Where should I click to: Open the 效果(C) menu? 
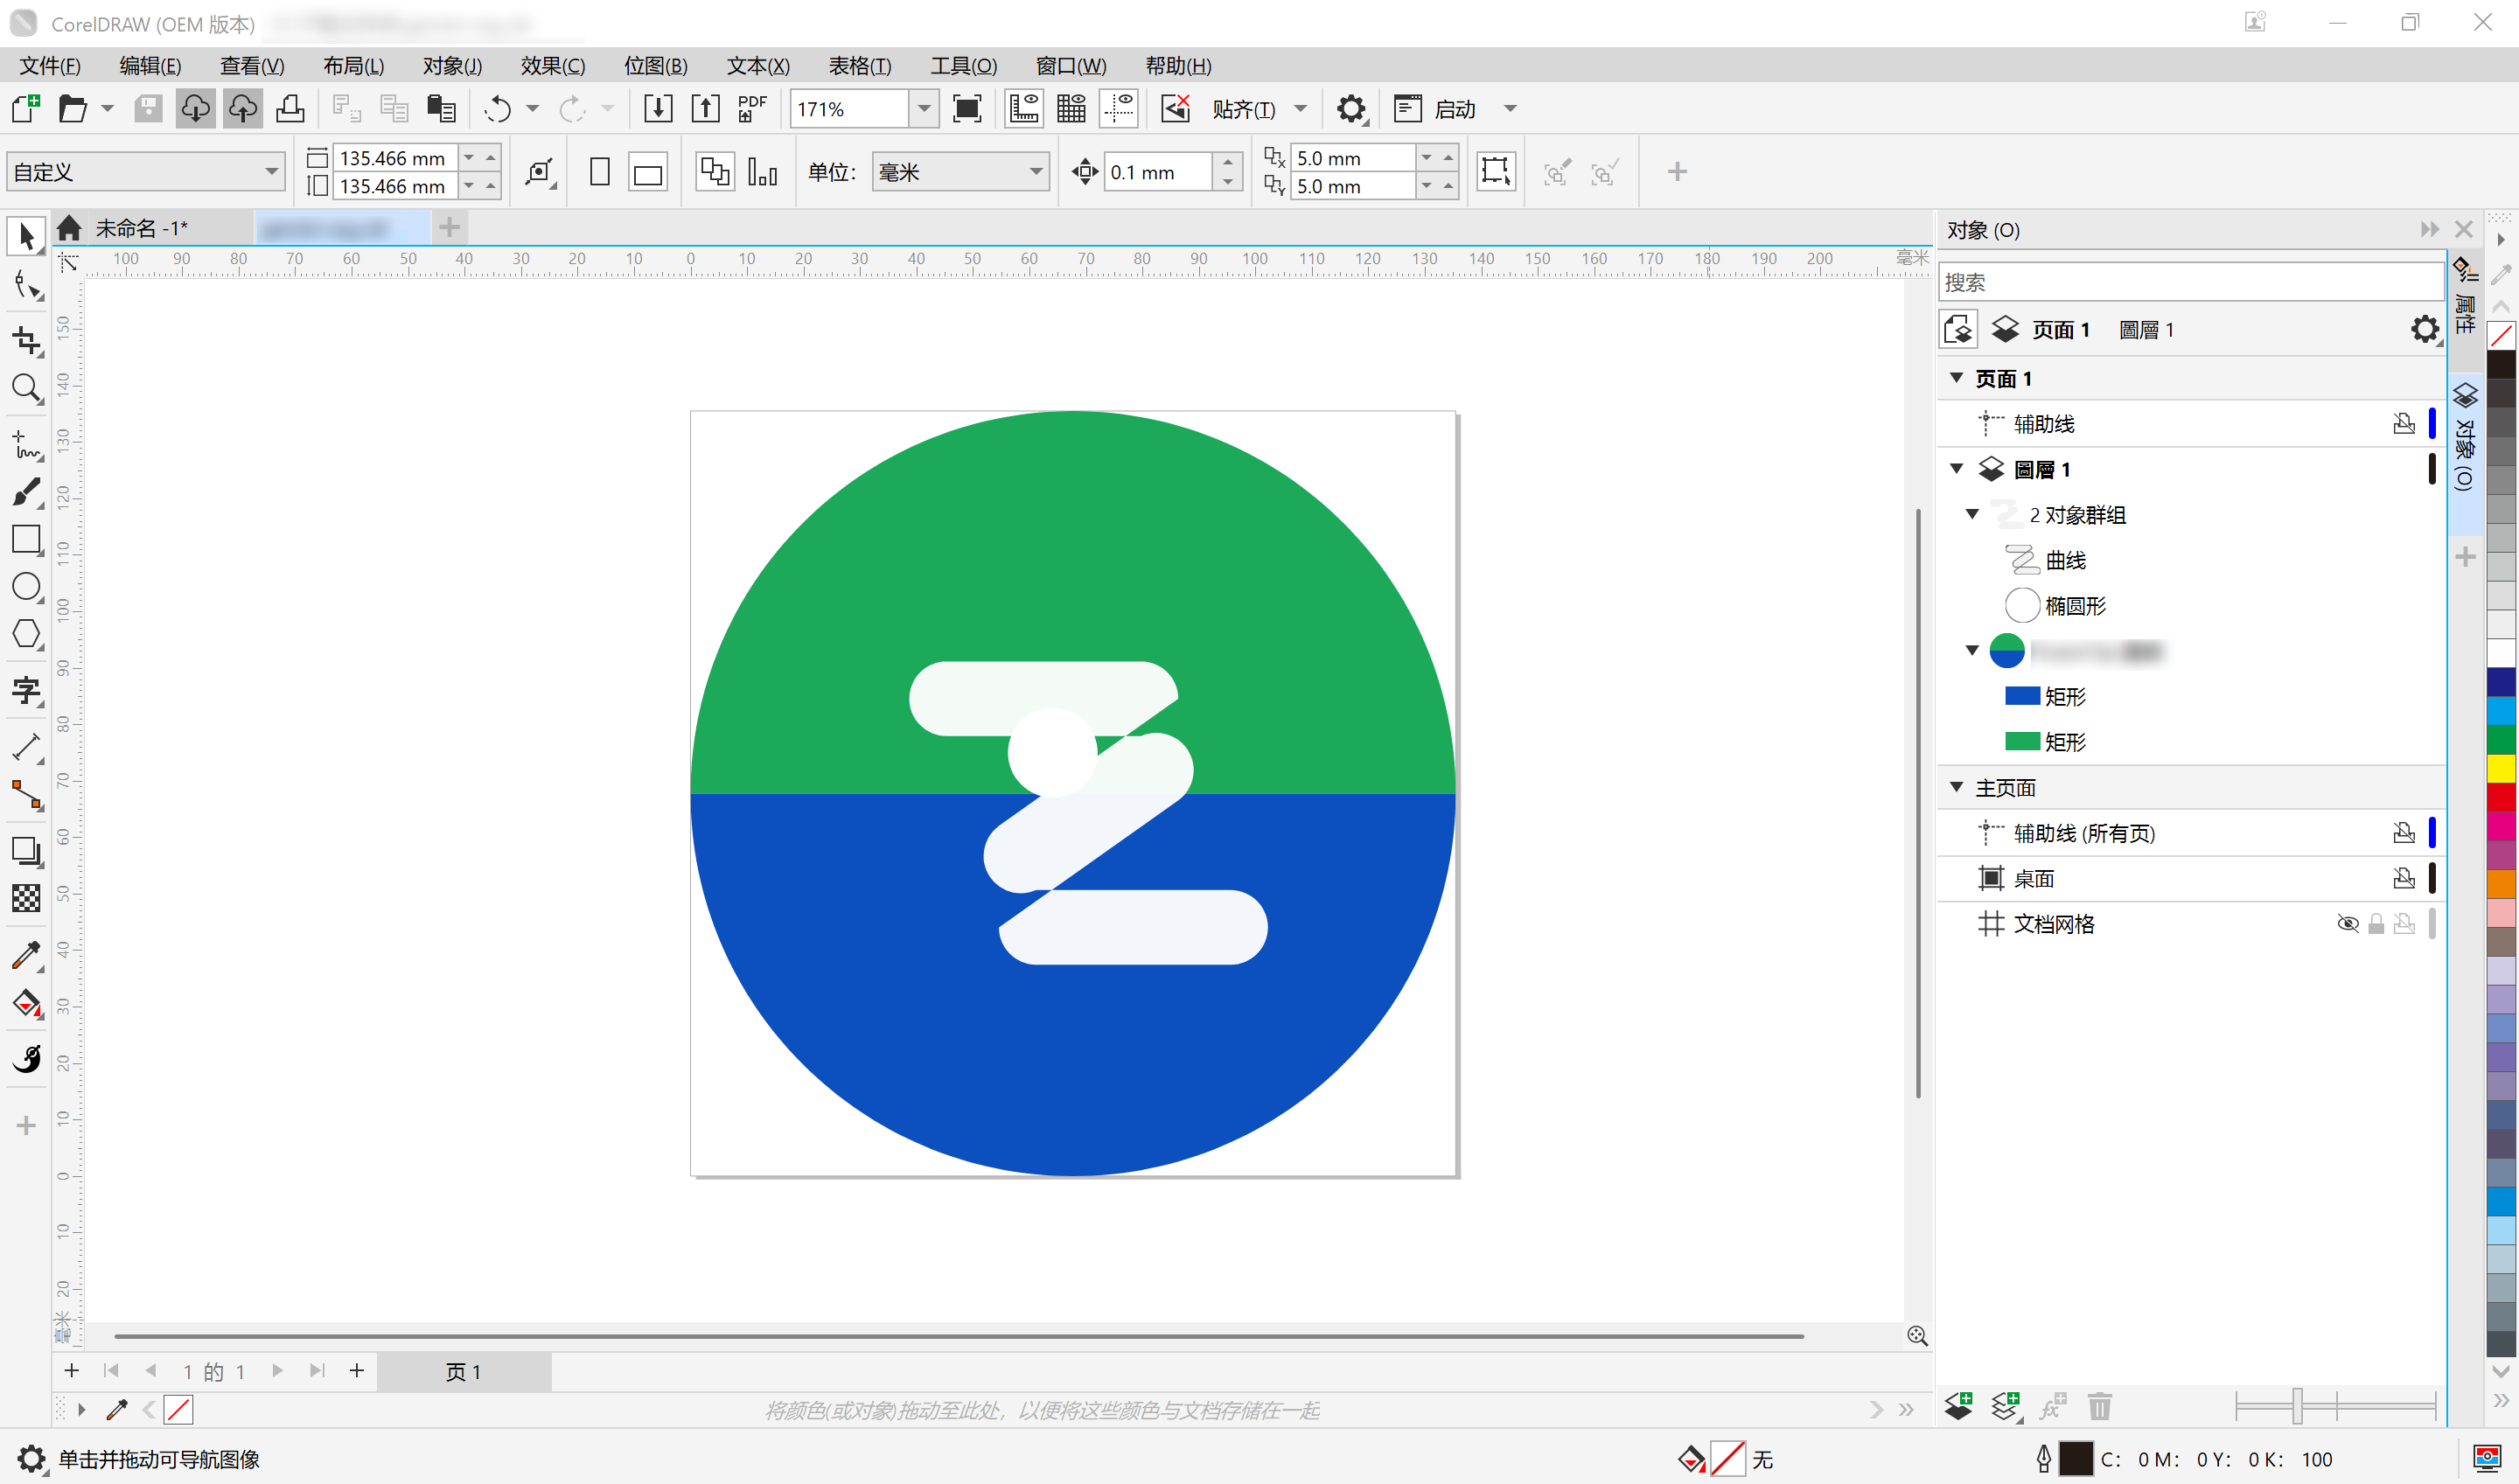[x=552, y=66]
